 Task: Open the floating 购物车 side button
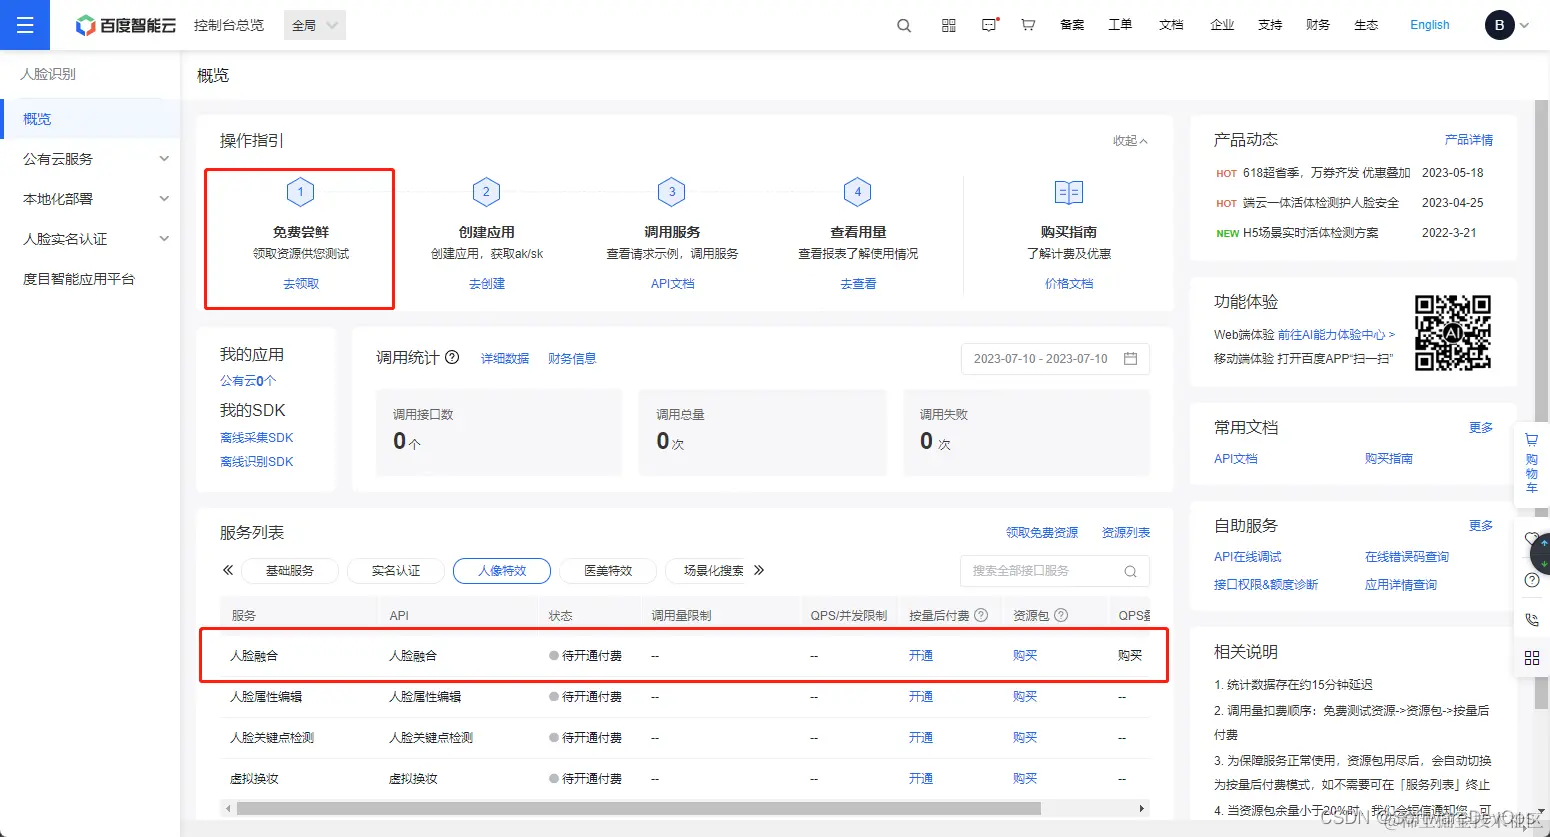pyautogui.click(x=1531, y=464)
